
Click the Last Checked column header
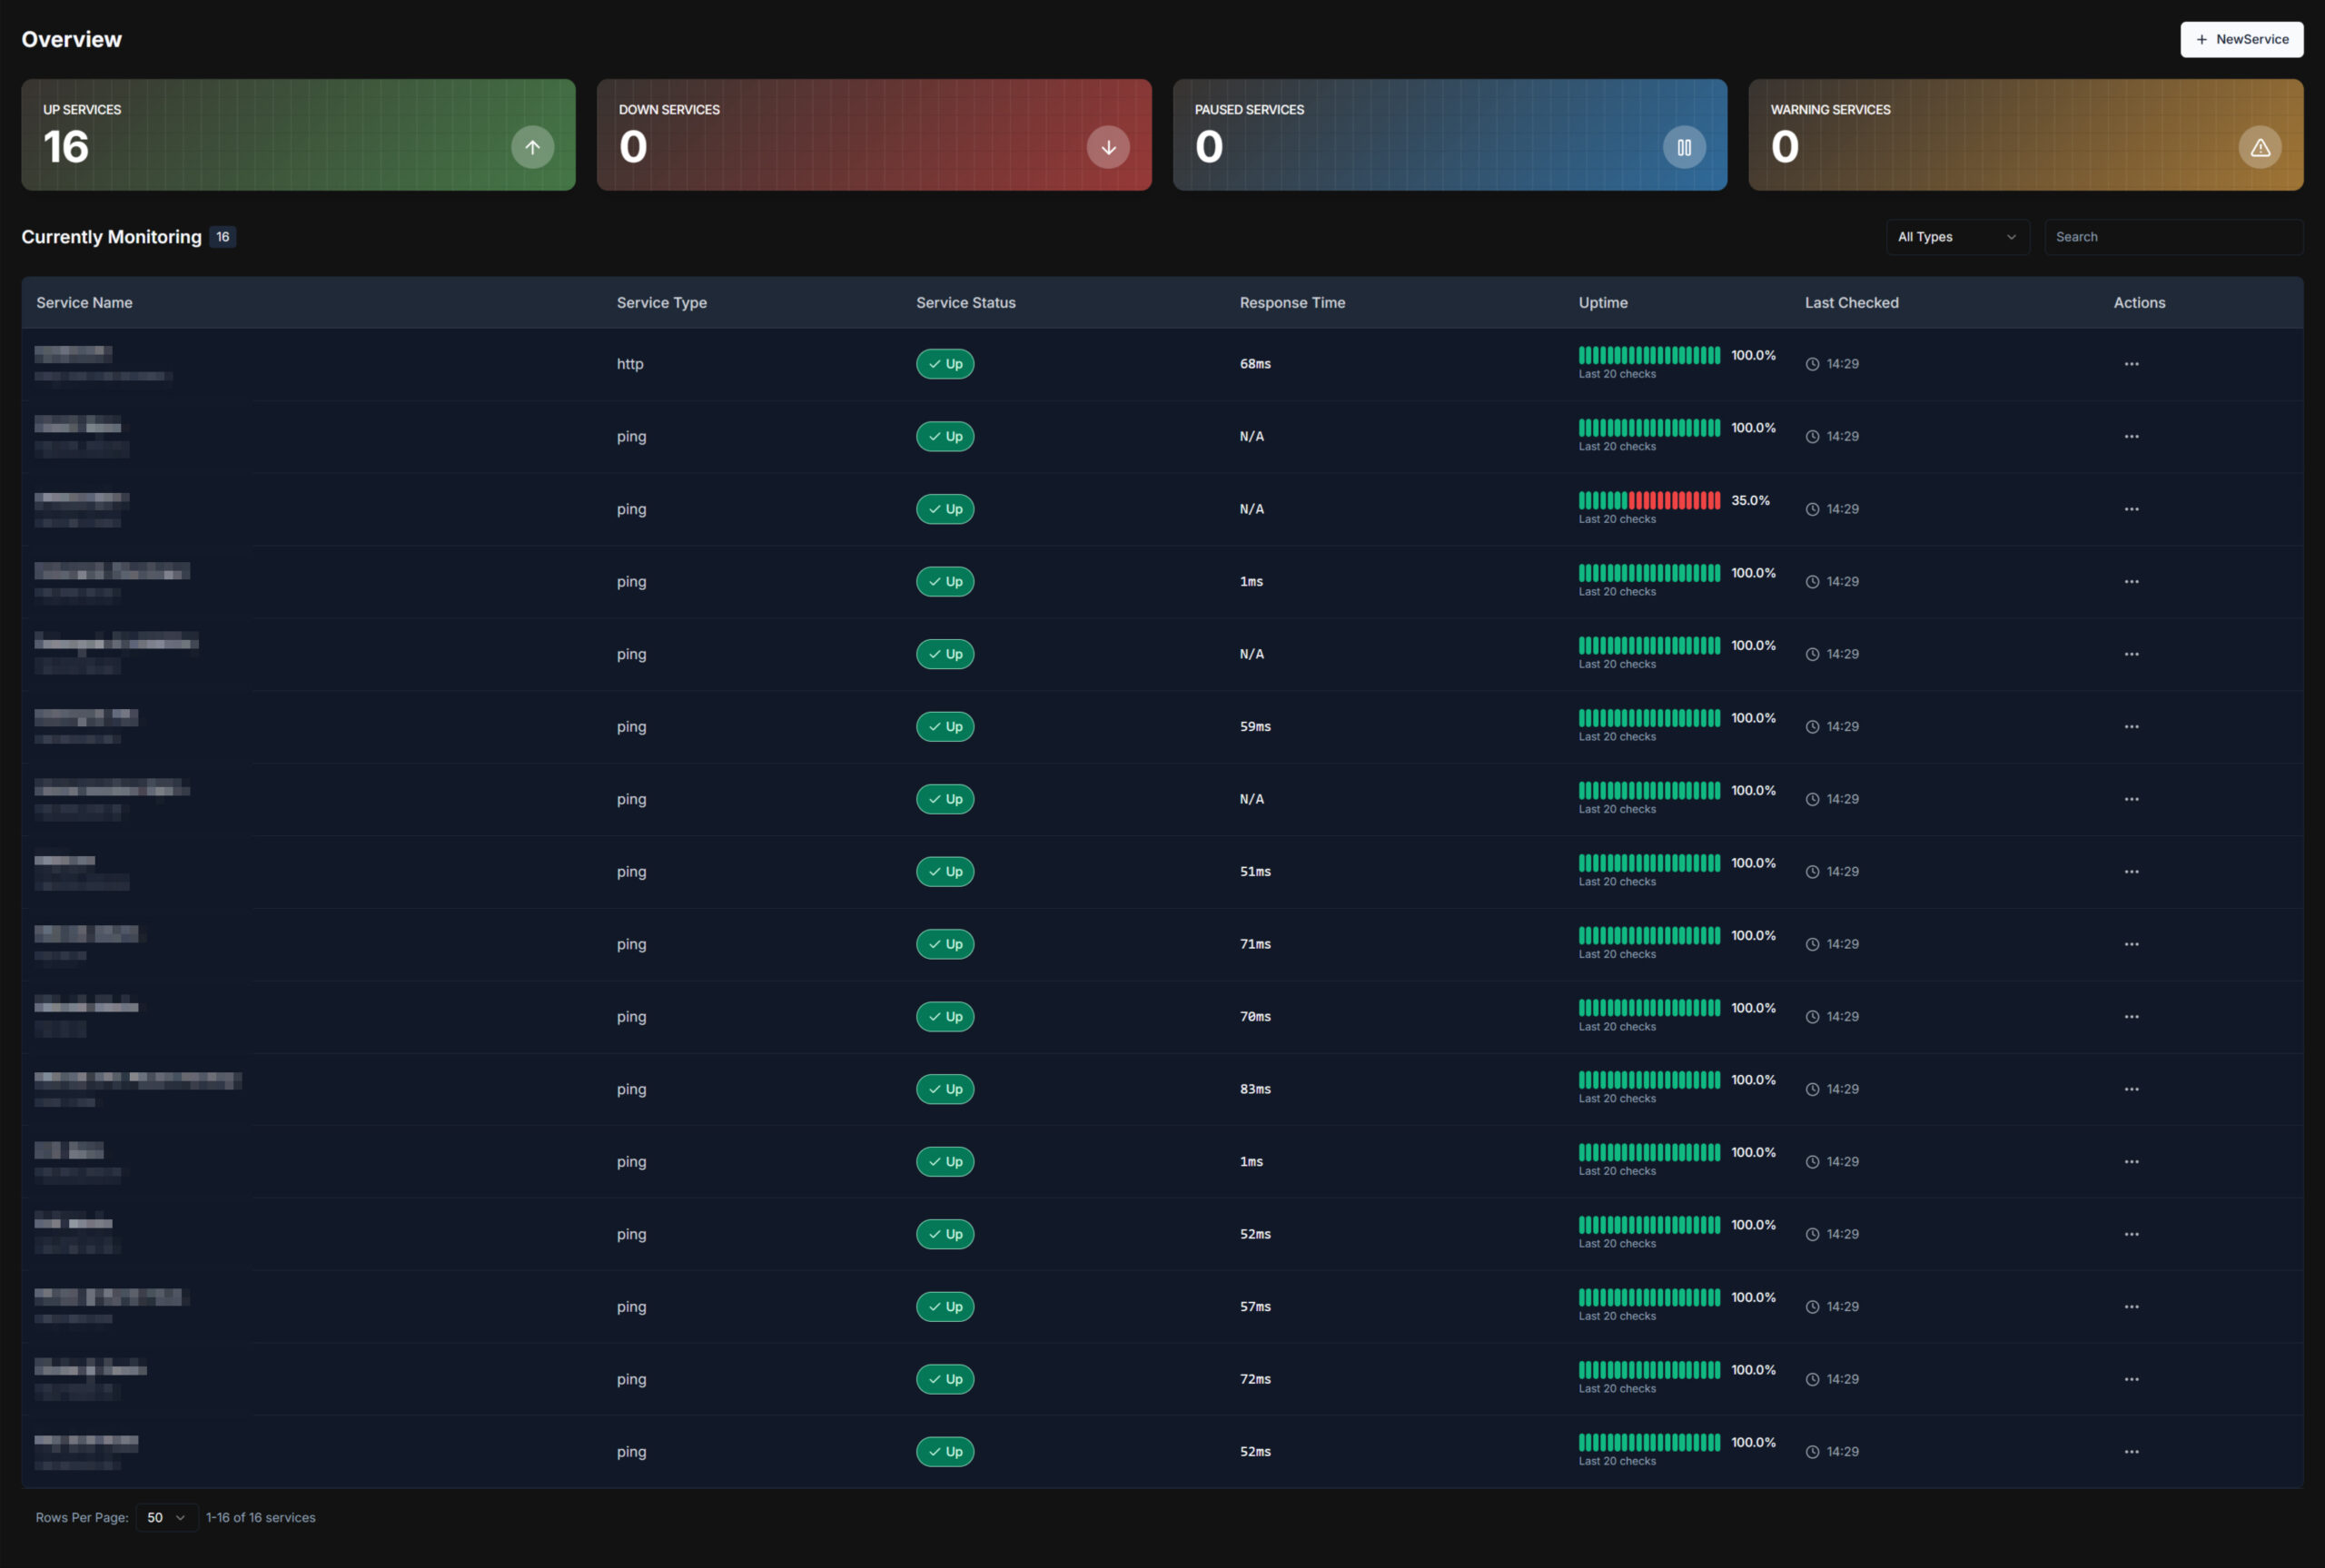(x=1850, y=302)
